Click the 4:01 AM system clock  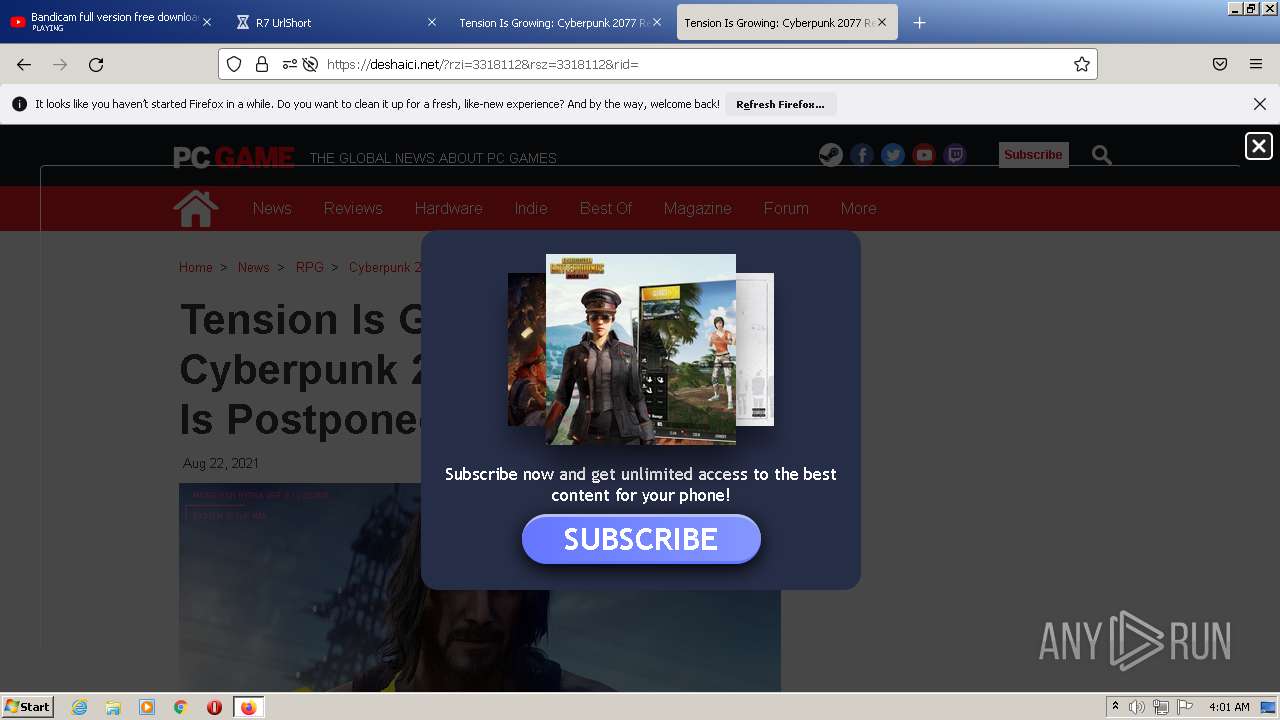[1229, 707]
